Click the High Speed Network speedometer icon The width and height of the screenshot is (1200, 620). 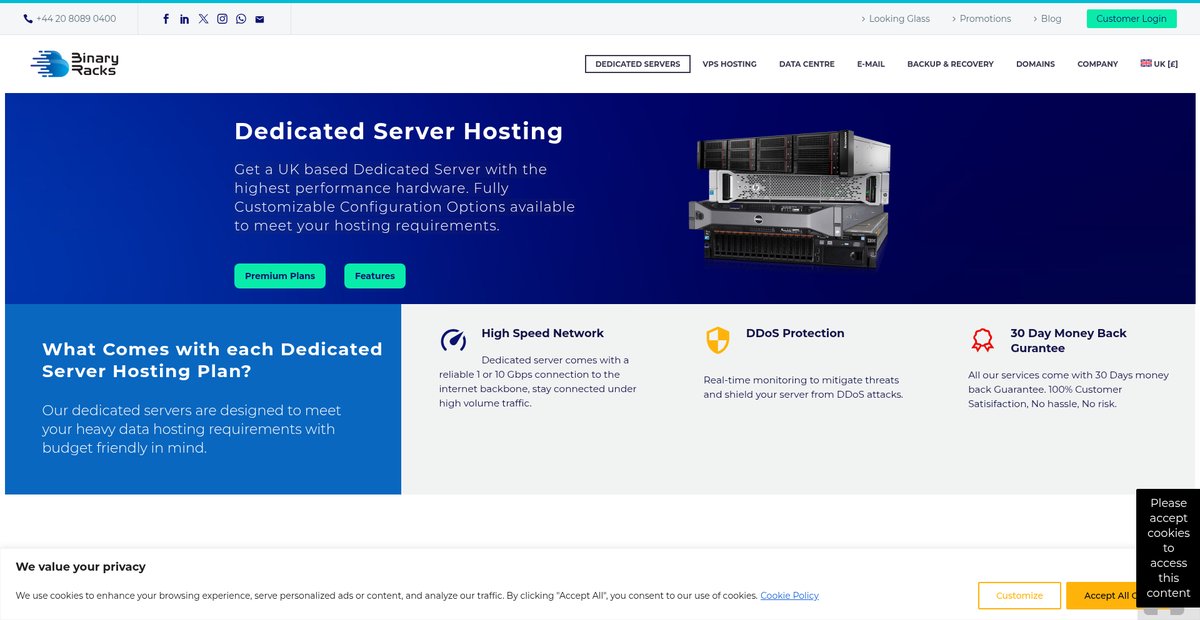(x=453, y=340)
